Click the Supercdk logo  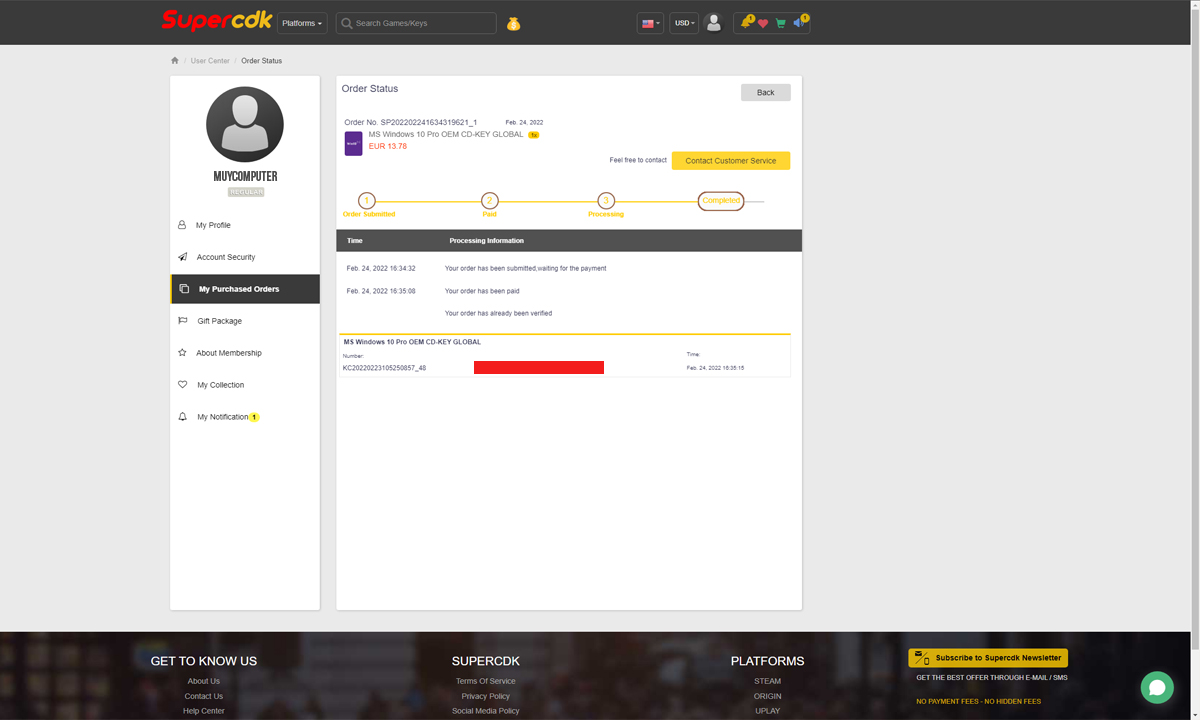(216, 21)
